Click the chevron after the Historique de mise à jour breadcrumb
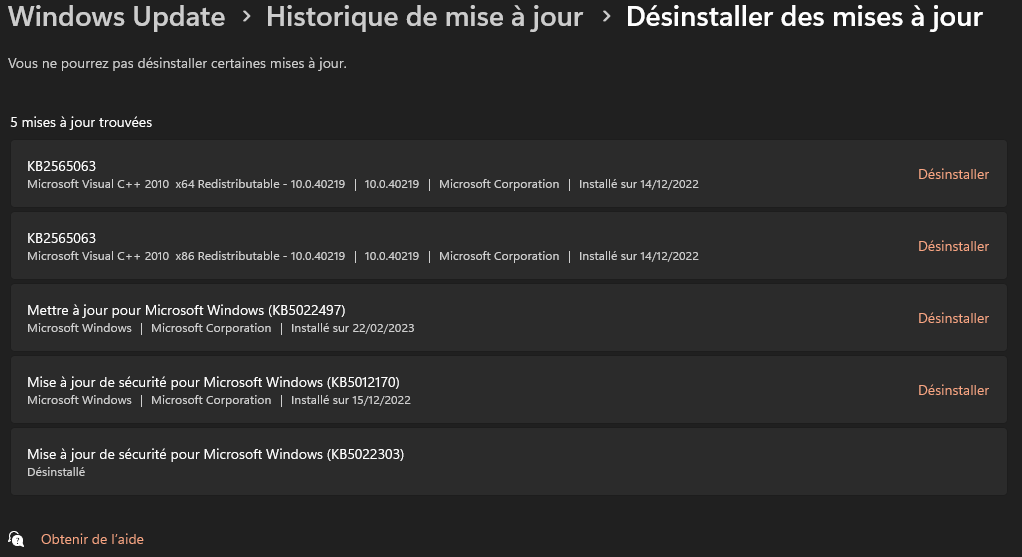The width and height of the screenshot is (1022, 557). click(x=606, y=17)
